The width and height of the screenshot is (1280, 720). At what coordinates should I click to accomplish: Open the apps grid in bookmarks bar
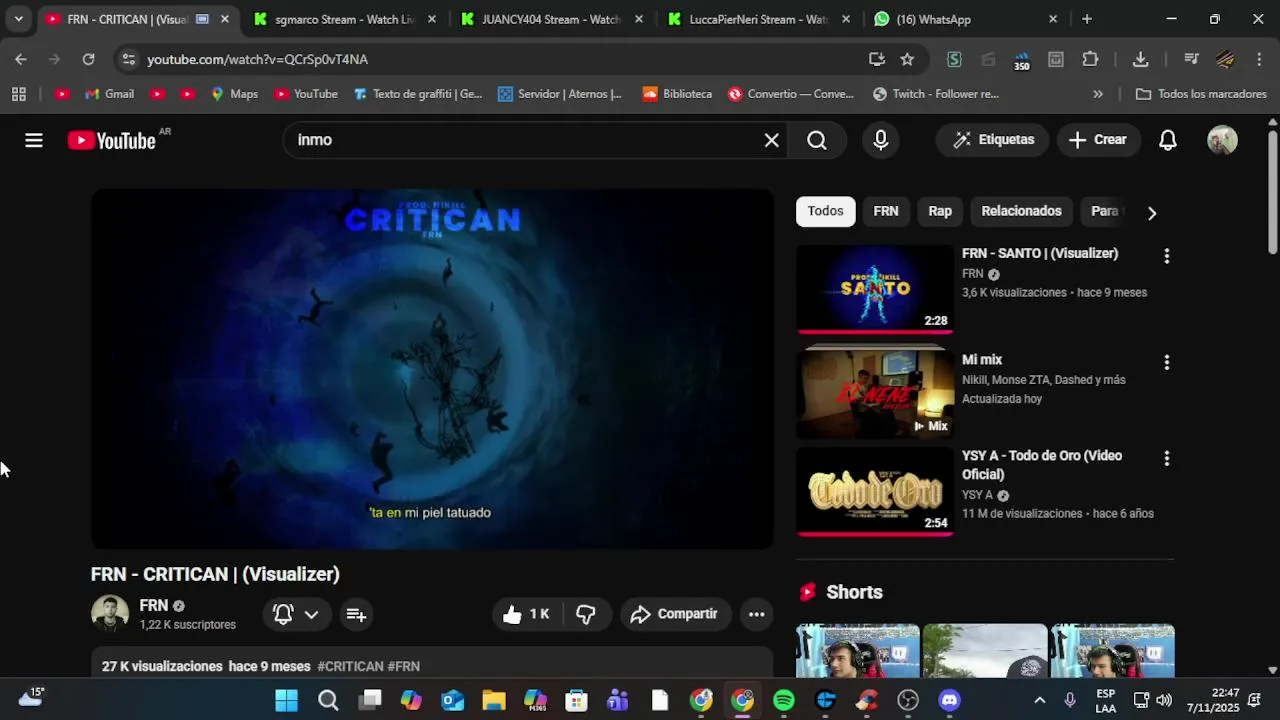point(18,94)
